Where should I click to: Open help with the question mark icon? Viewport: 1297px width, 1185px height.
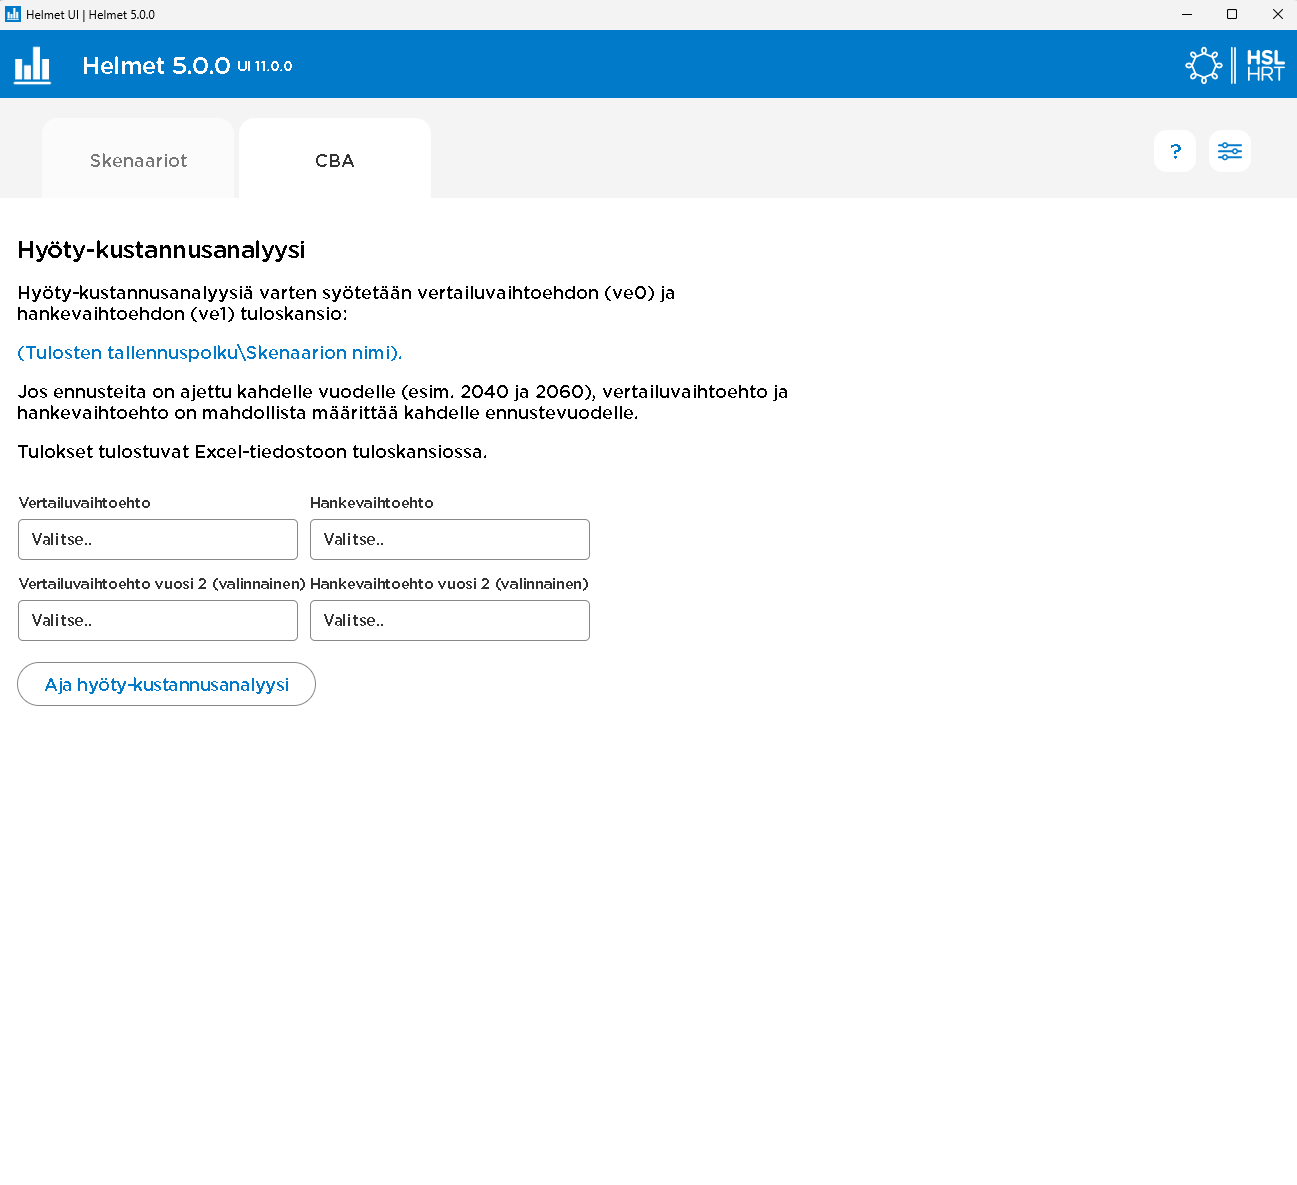tap(1175, 152)
